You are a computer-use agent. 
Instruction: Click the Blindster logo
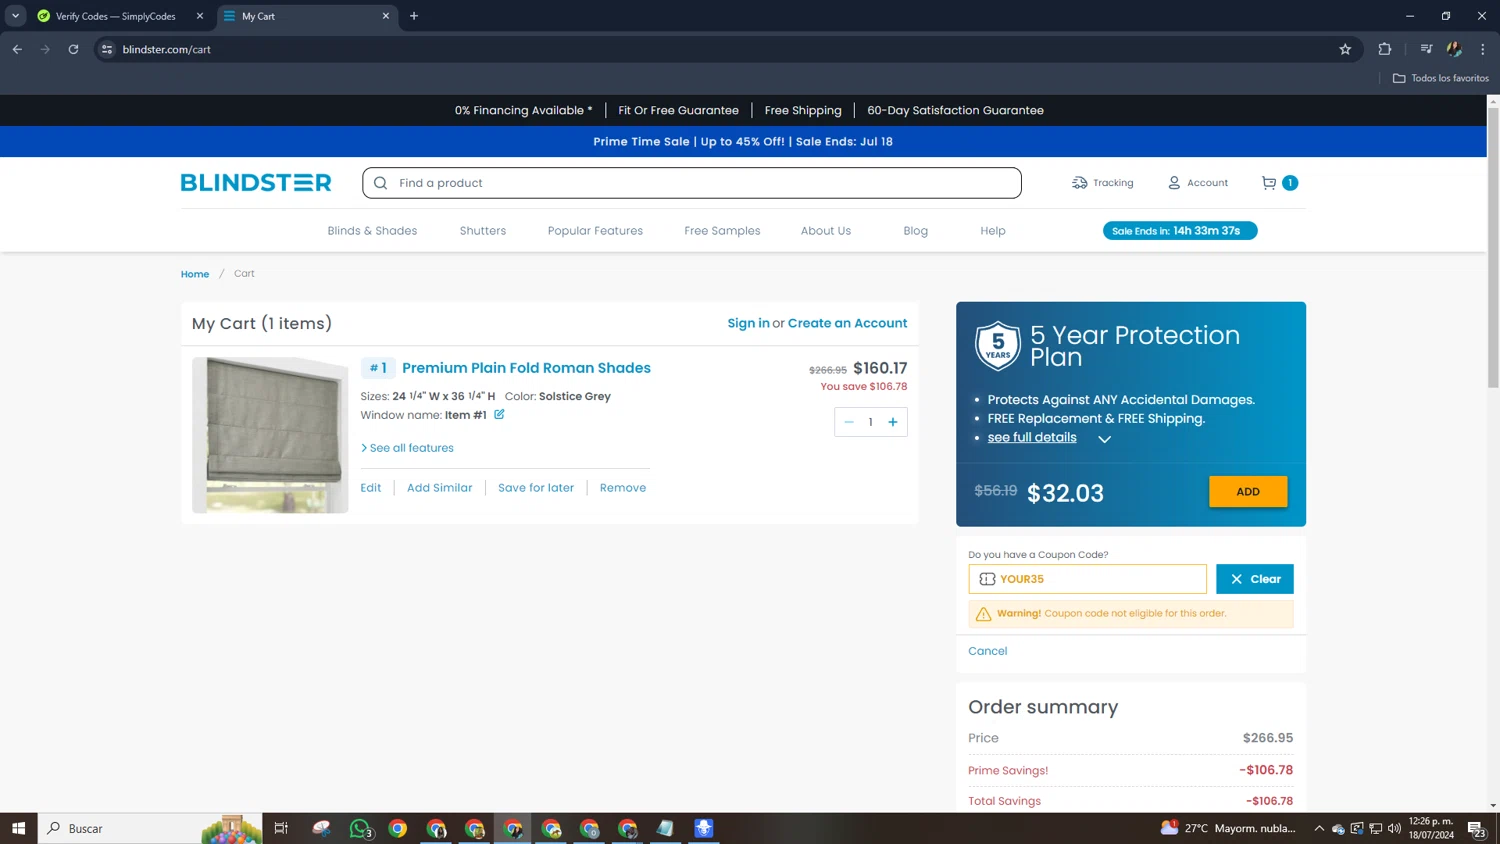point(256,182)
